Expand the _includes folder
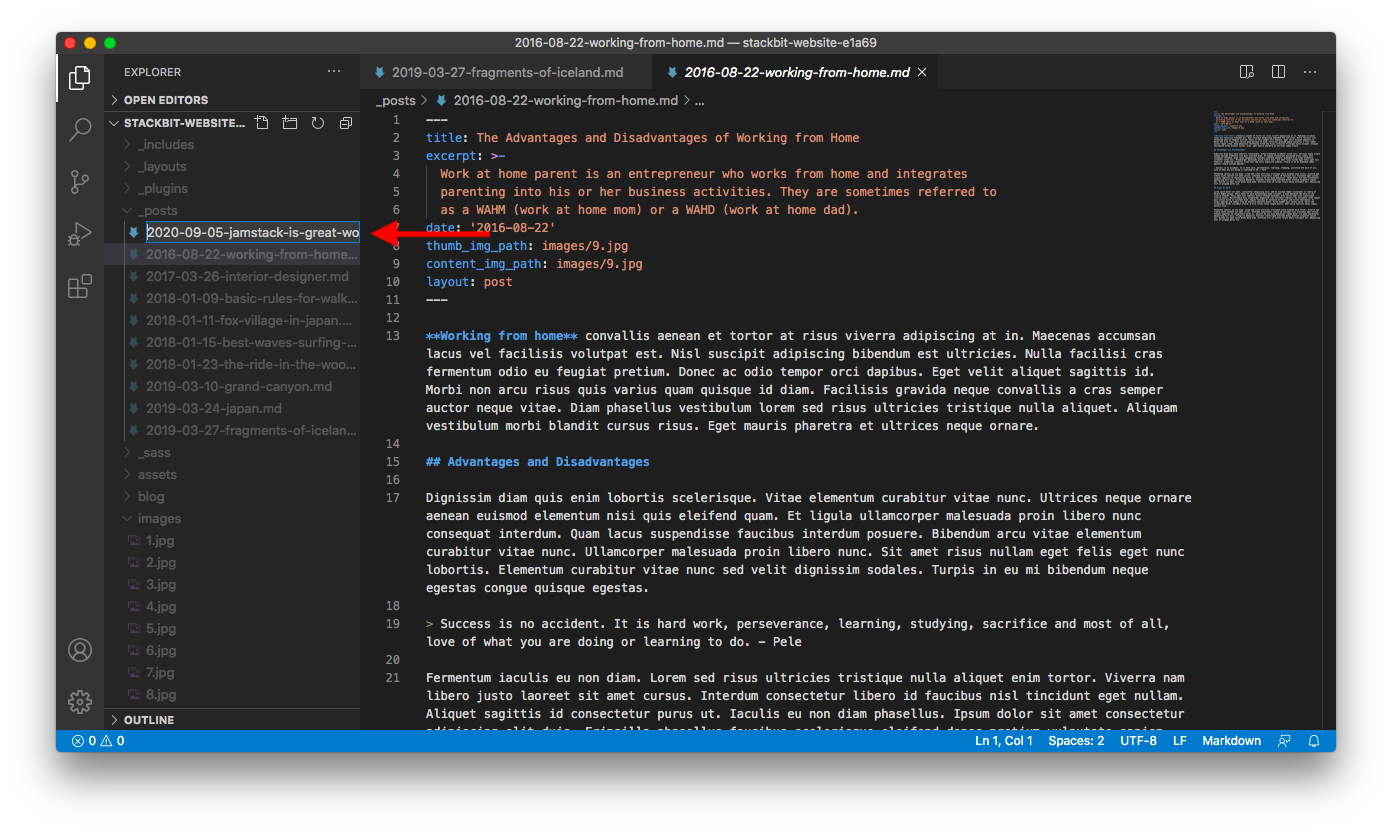This screenshot has height=832, width=1392. point(232,144)
